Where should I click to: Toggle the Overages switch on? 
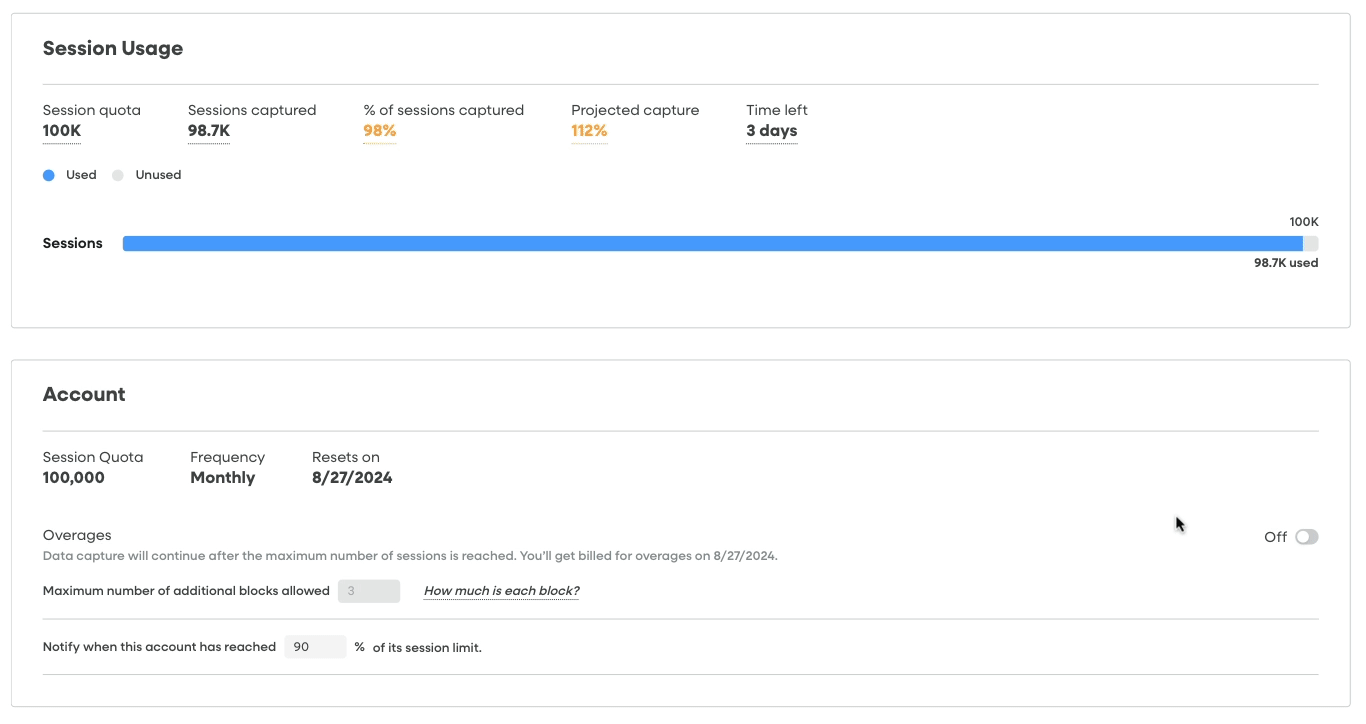[x=1306, y=537]
